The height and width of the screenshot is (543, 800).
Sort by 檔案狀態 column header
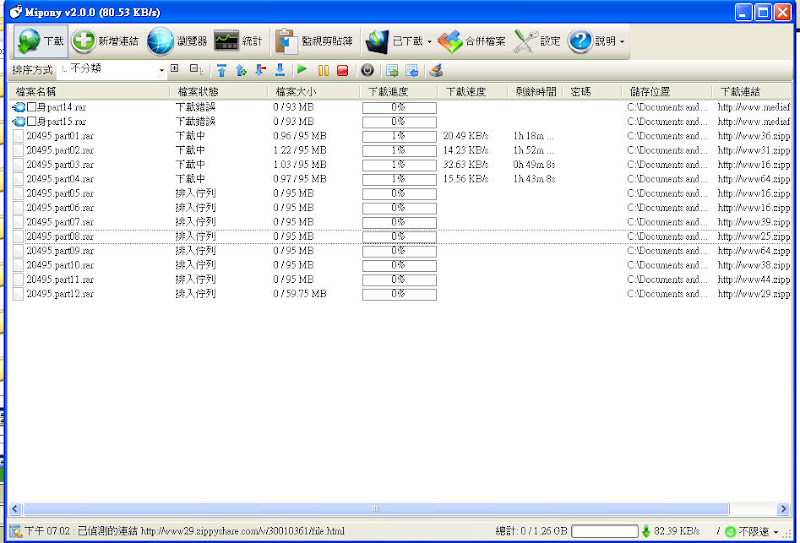(219, 91)
